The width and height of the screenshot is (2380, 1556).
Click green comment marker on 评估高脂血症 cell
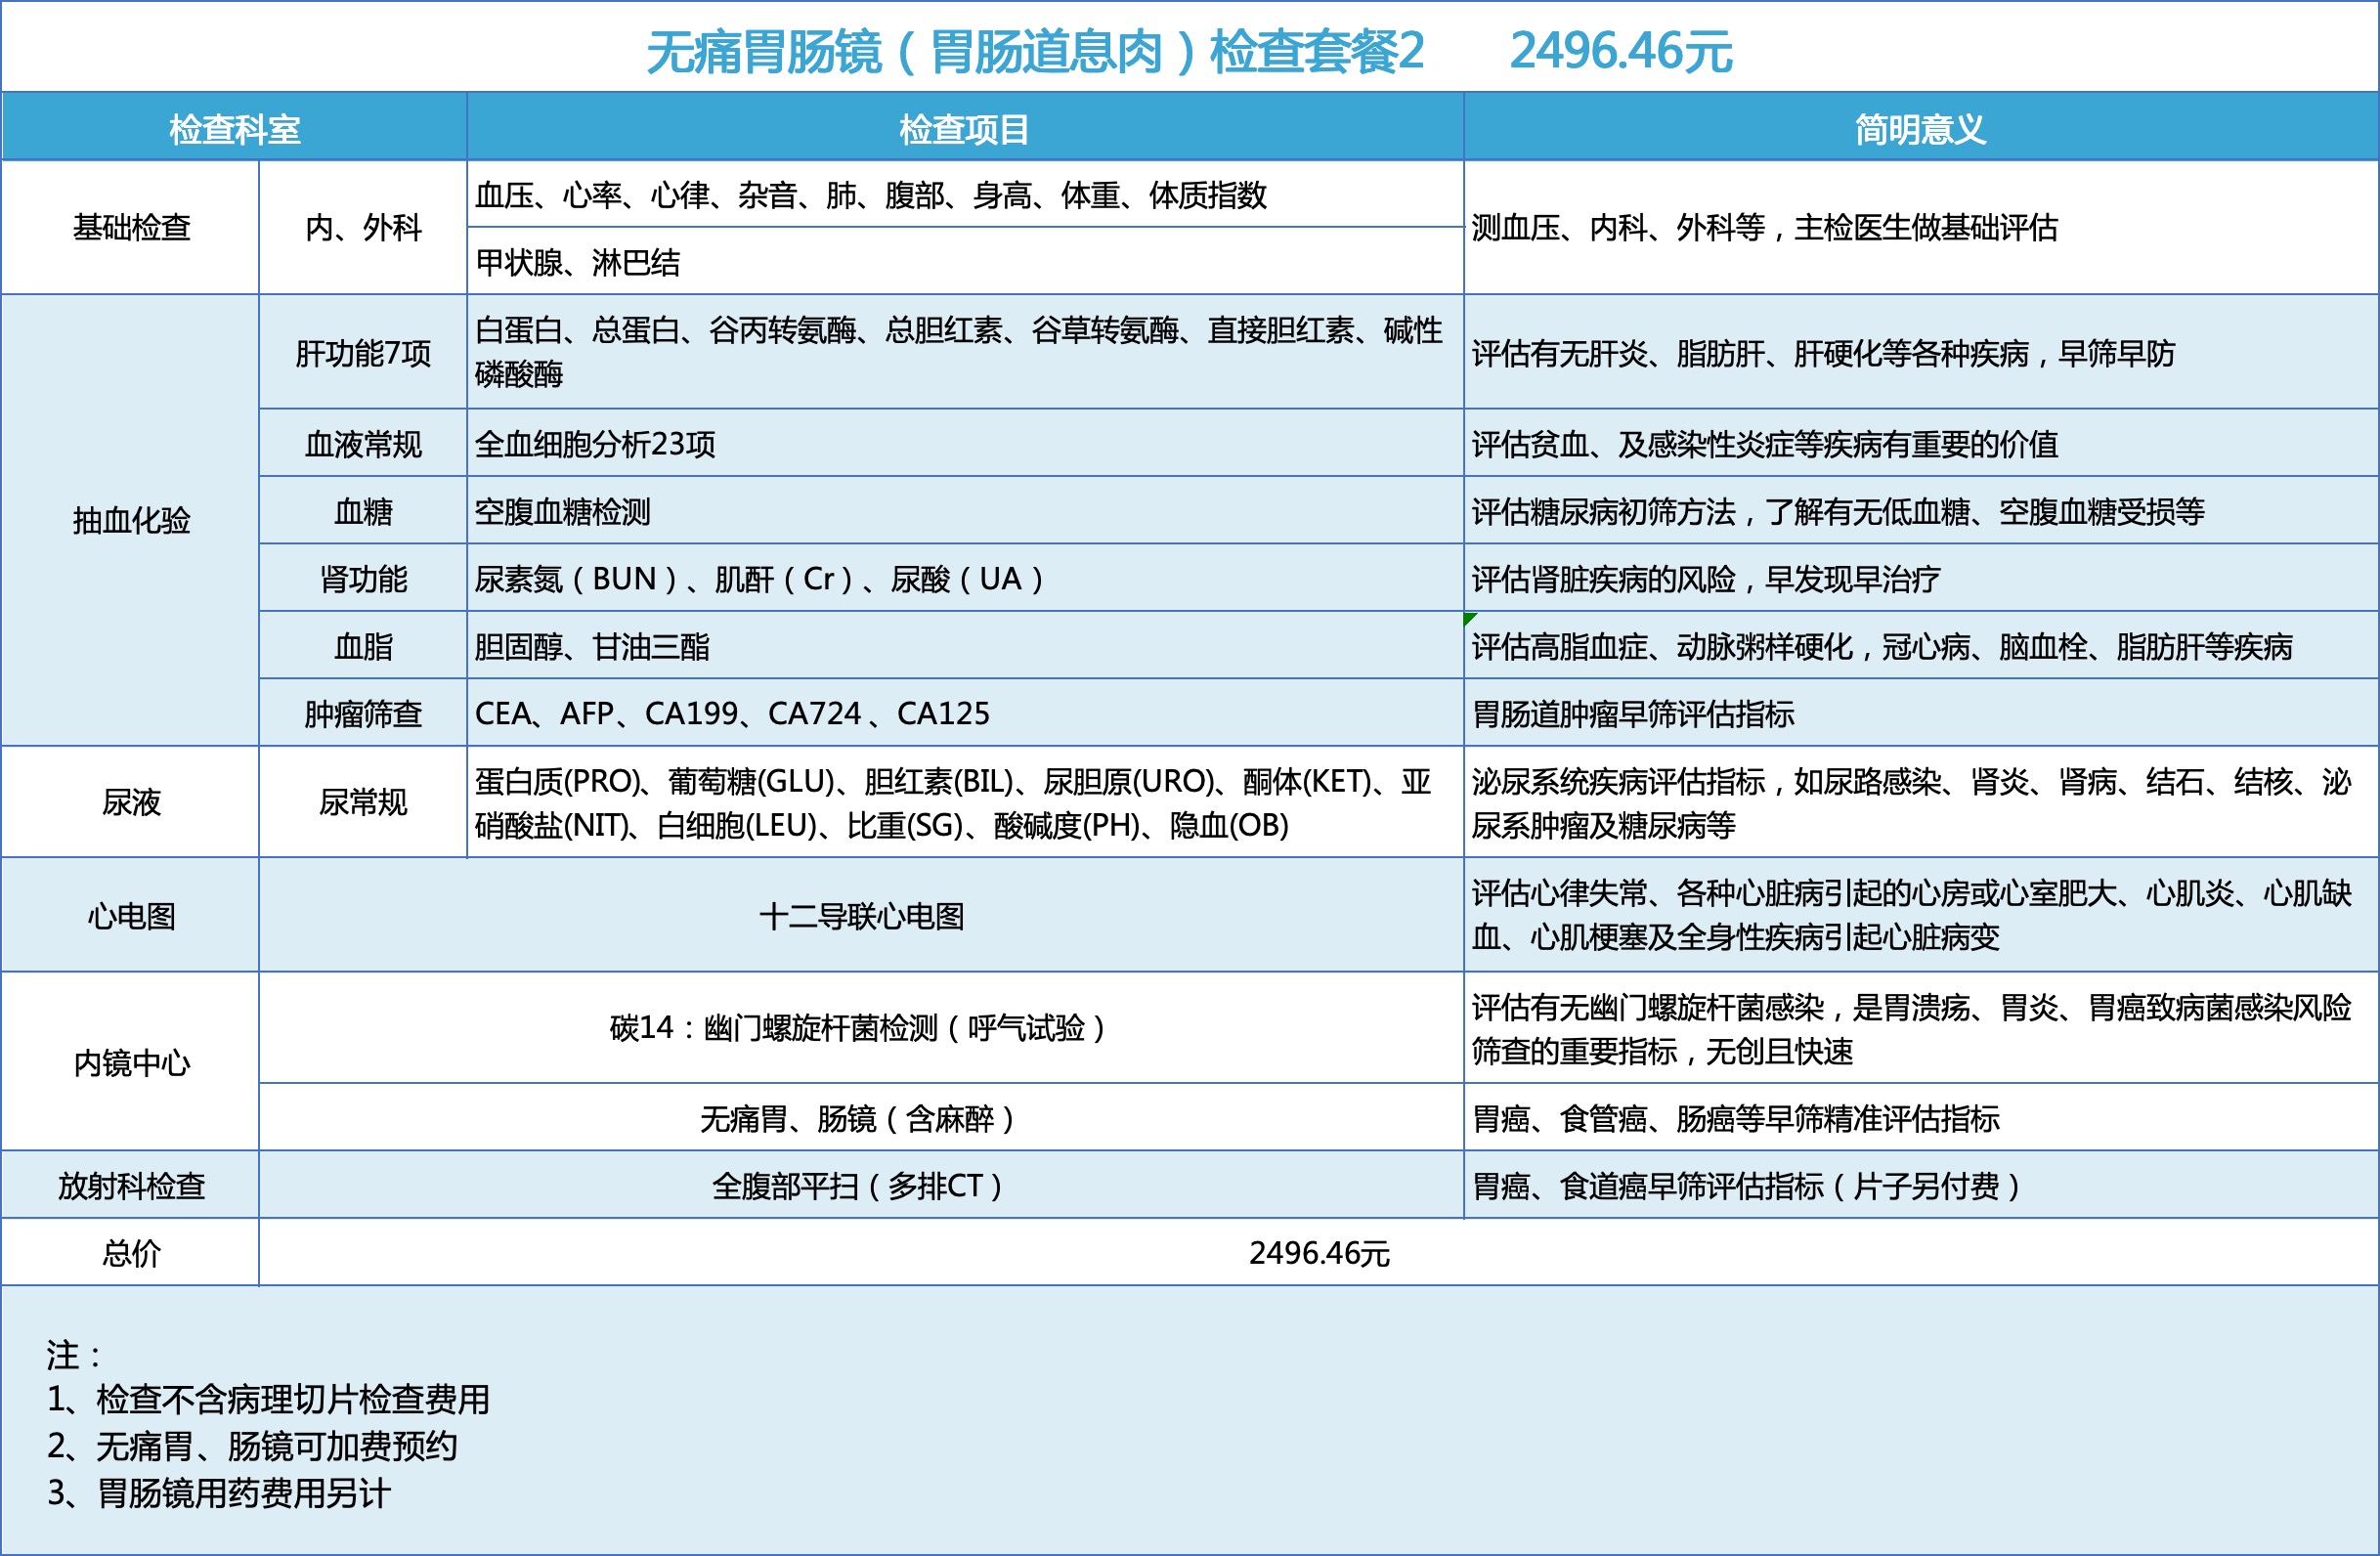point(1469,618)
